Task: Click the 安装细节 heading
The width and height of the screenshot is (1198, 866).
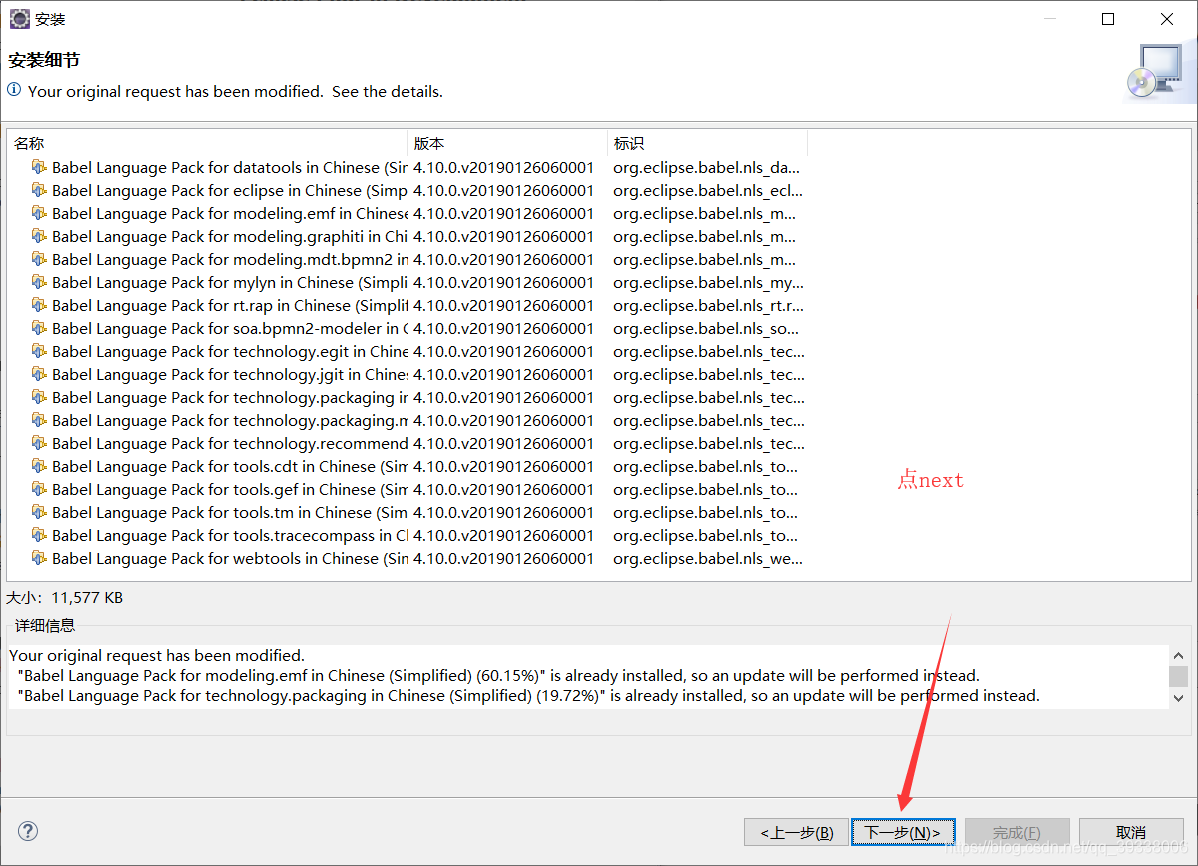Action: 44,60
